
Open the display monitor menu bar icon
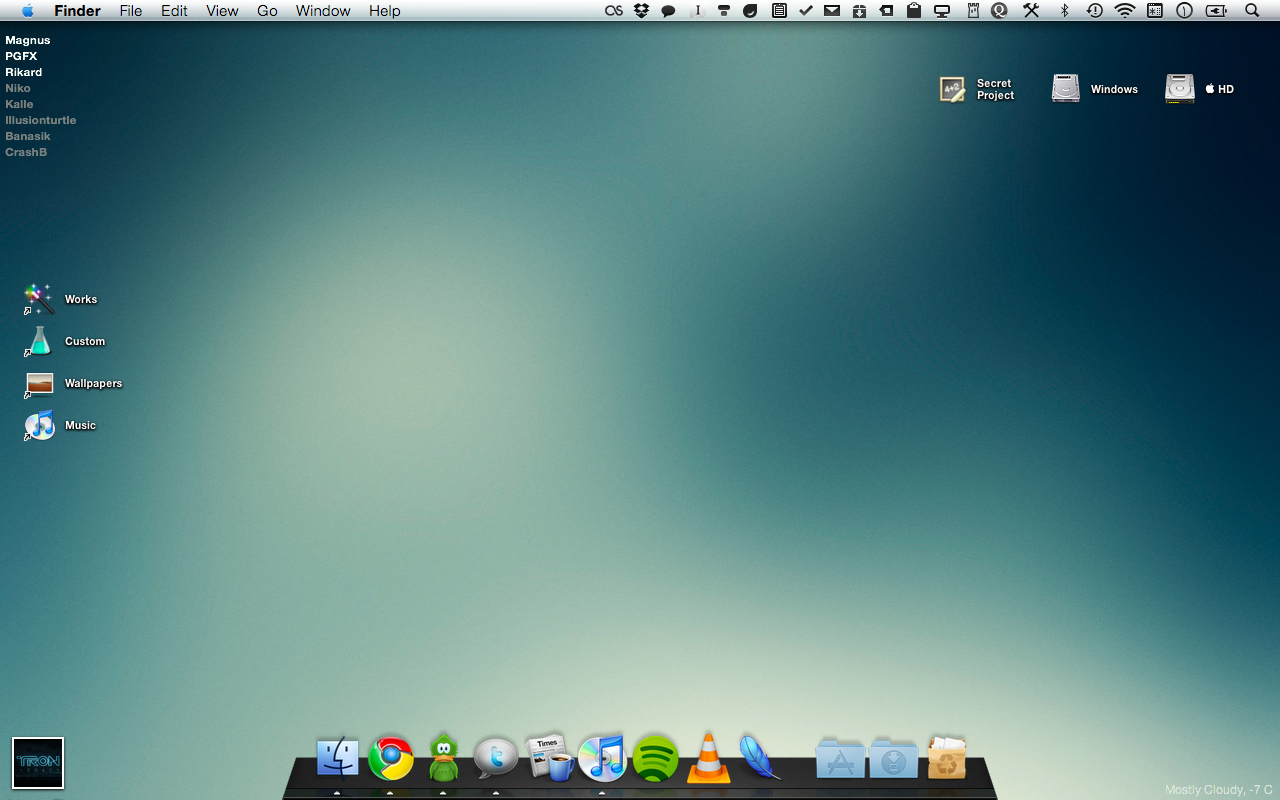[941, 11]
